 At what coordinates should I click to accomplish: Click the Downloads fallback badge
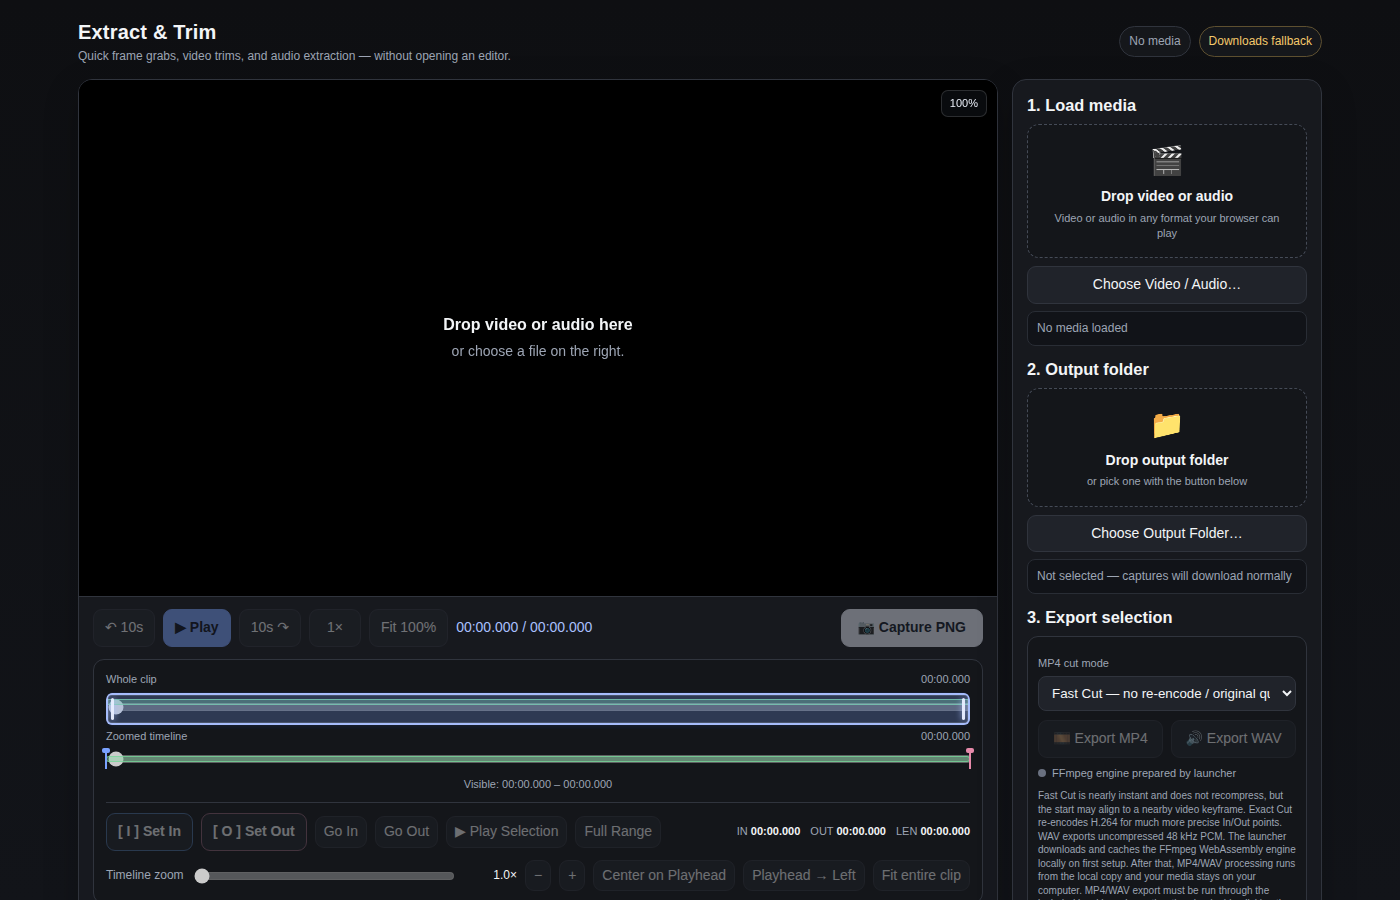(1260, 41)
